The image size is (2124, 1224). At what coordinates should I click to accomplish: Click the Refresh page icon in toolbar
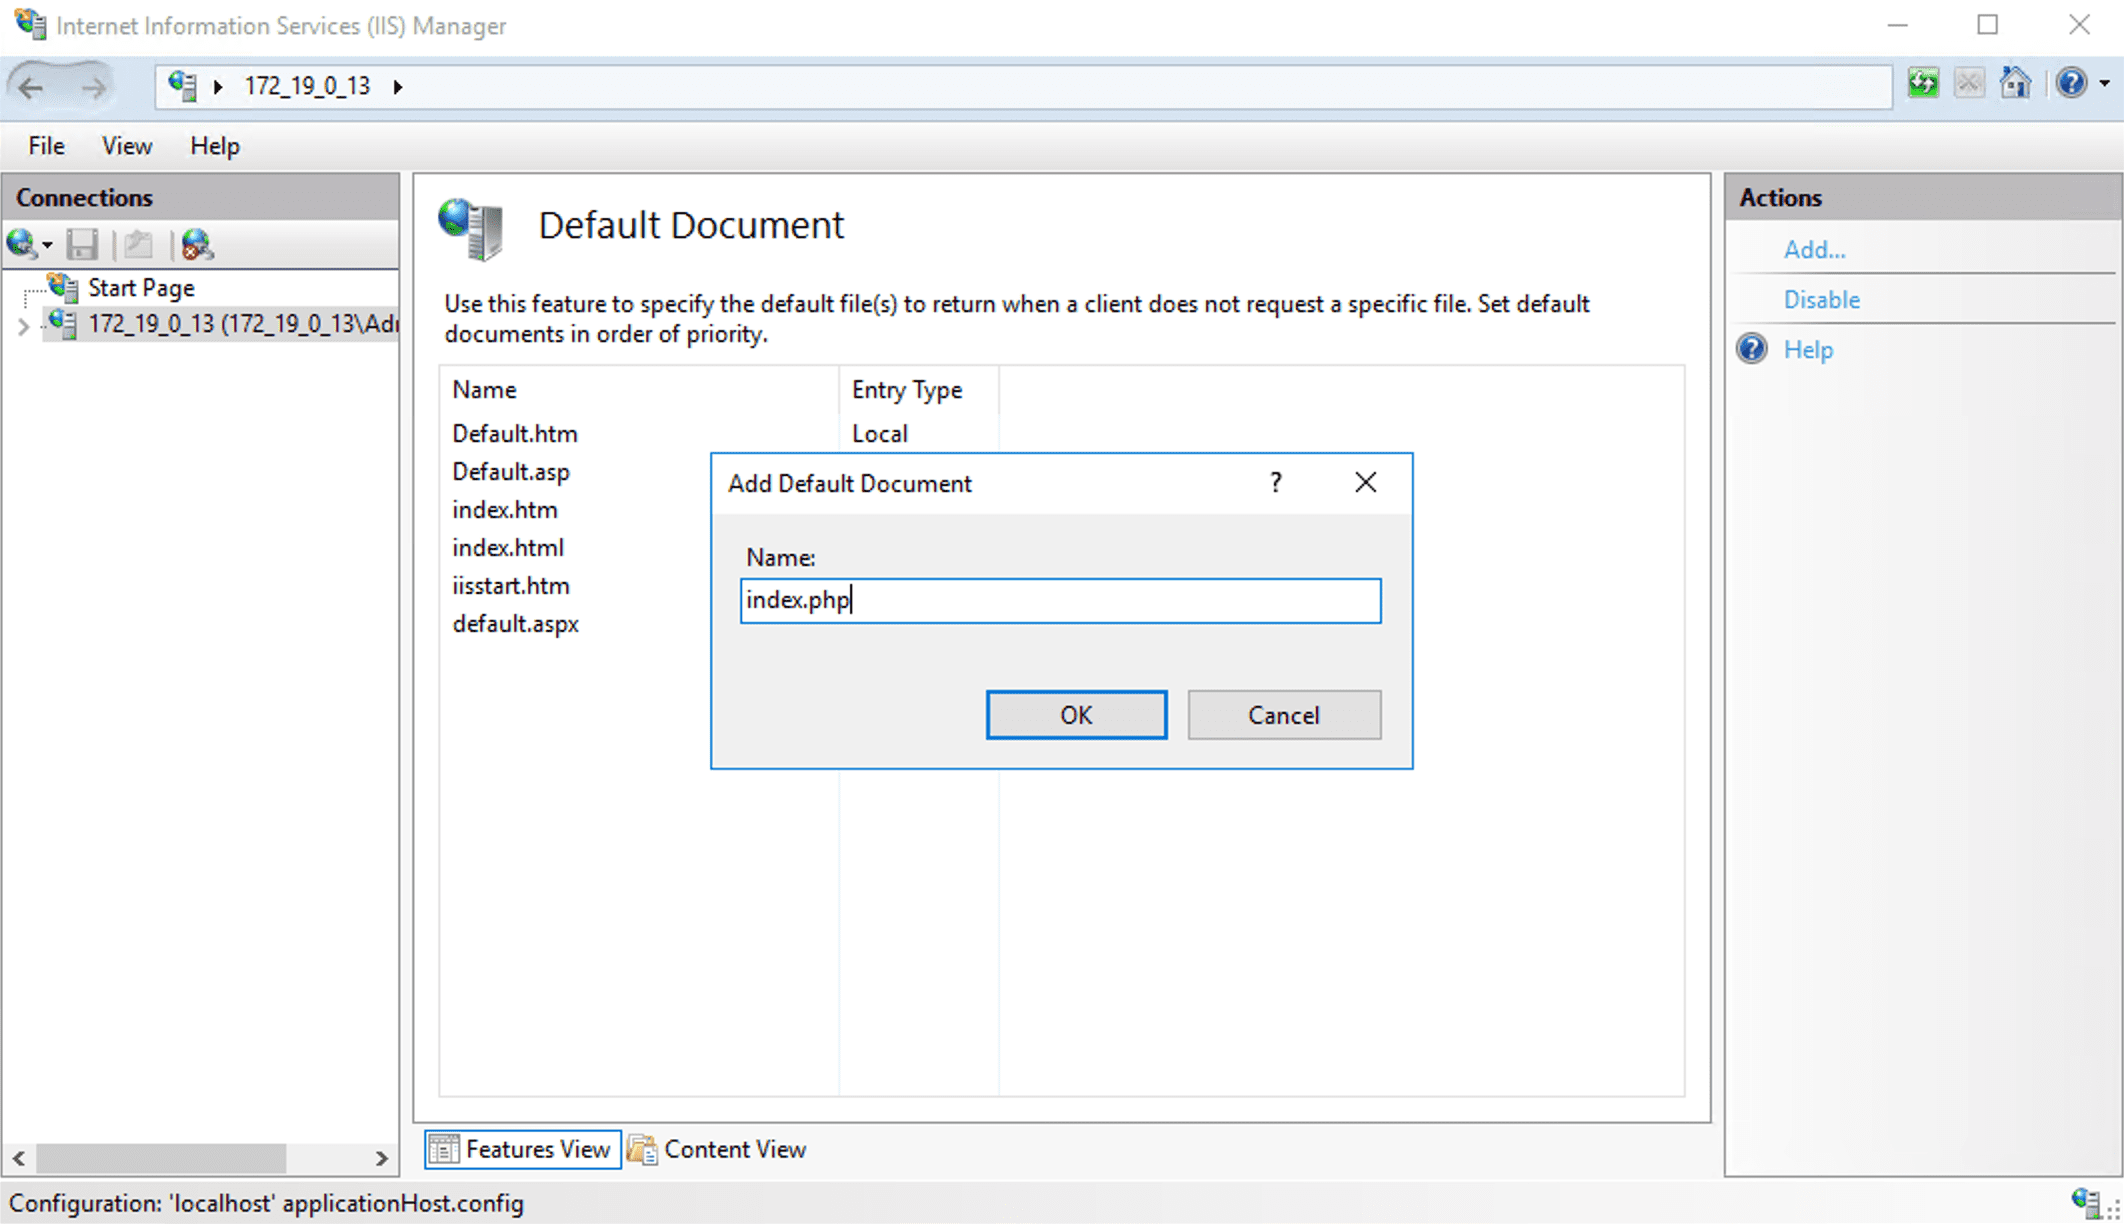tap(1923, 83)
